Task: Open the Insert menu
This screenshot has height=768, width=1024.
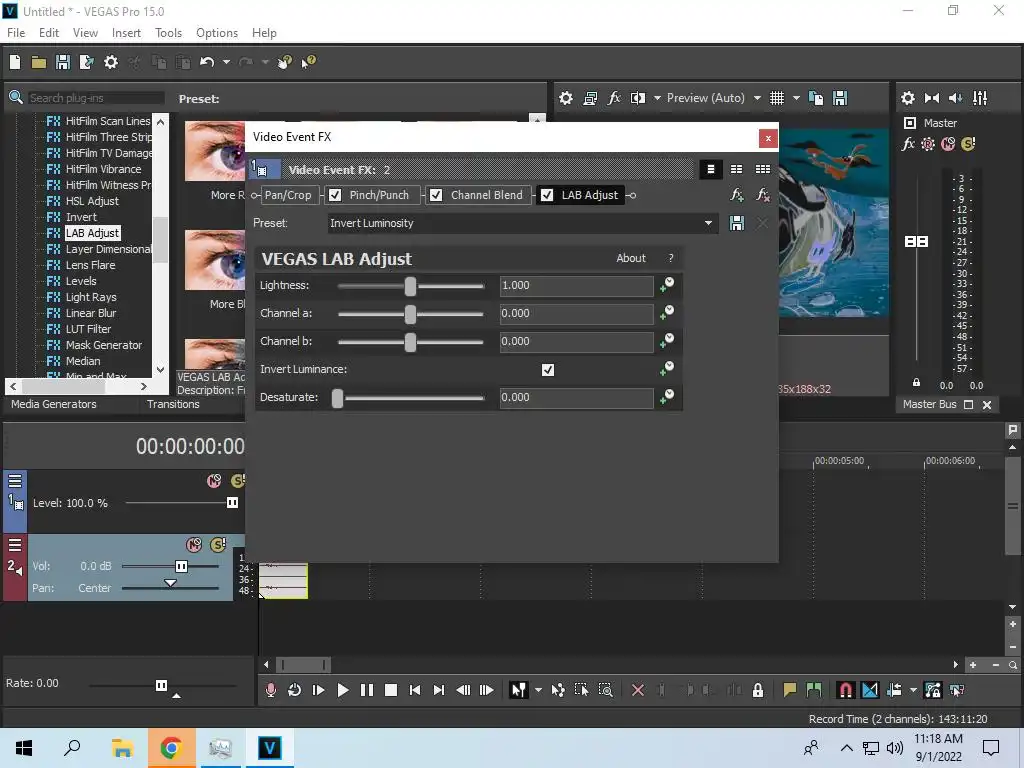Action: 126,33
